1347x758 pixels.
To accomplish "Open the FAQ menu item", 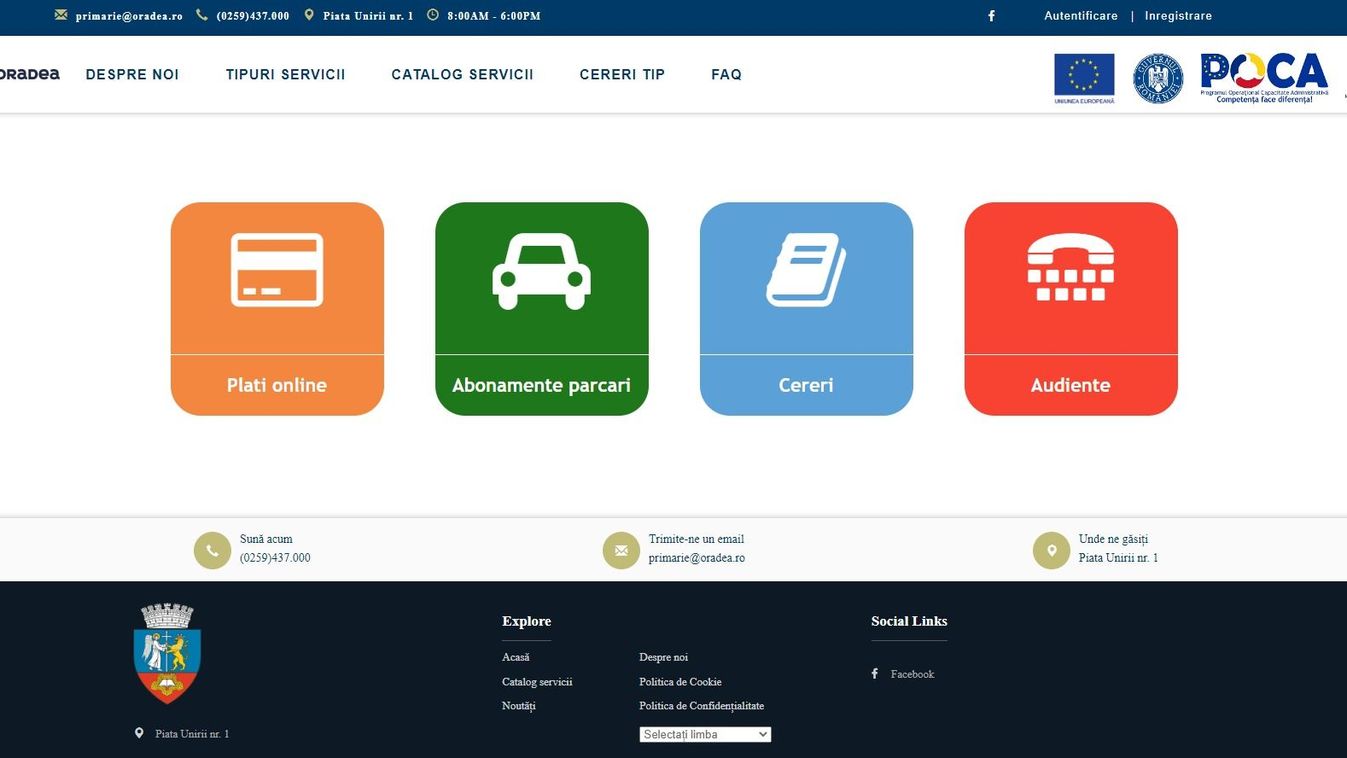I will tap(726, 74).
